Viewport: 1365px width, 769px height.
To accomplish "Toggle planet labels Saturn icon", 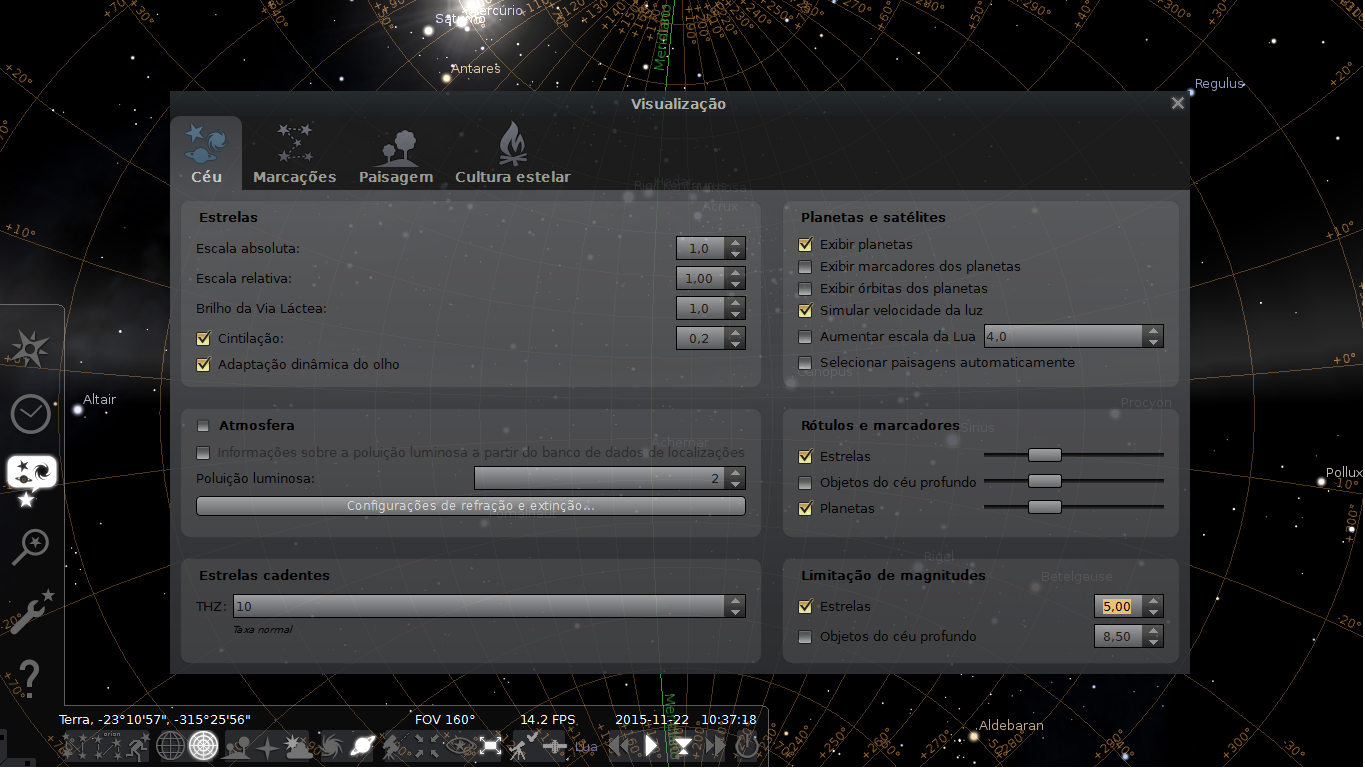I will click(x=362, y=746).
